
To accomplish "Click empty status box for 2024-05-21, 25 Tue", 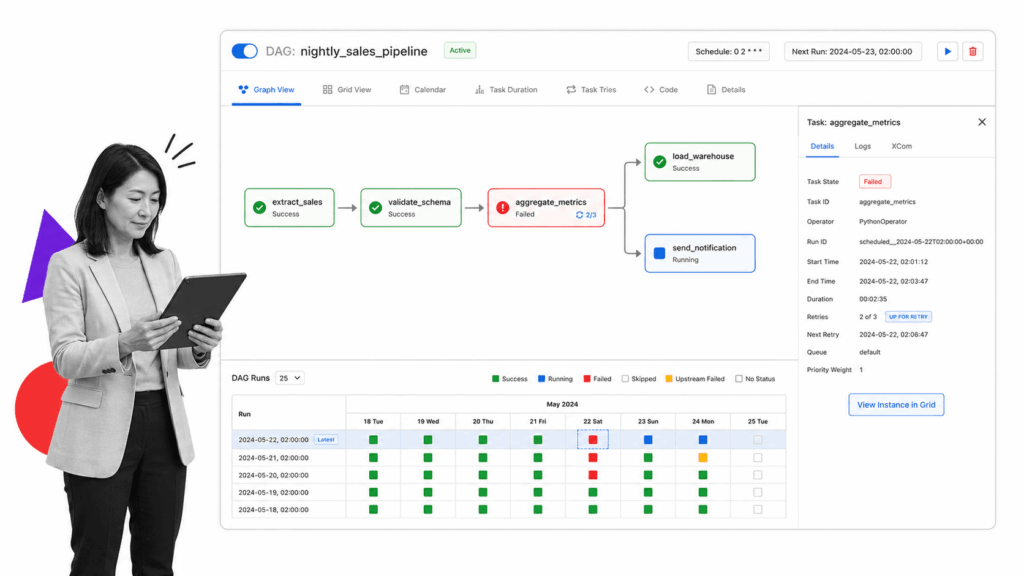I will (x=758, y=458).
